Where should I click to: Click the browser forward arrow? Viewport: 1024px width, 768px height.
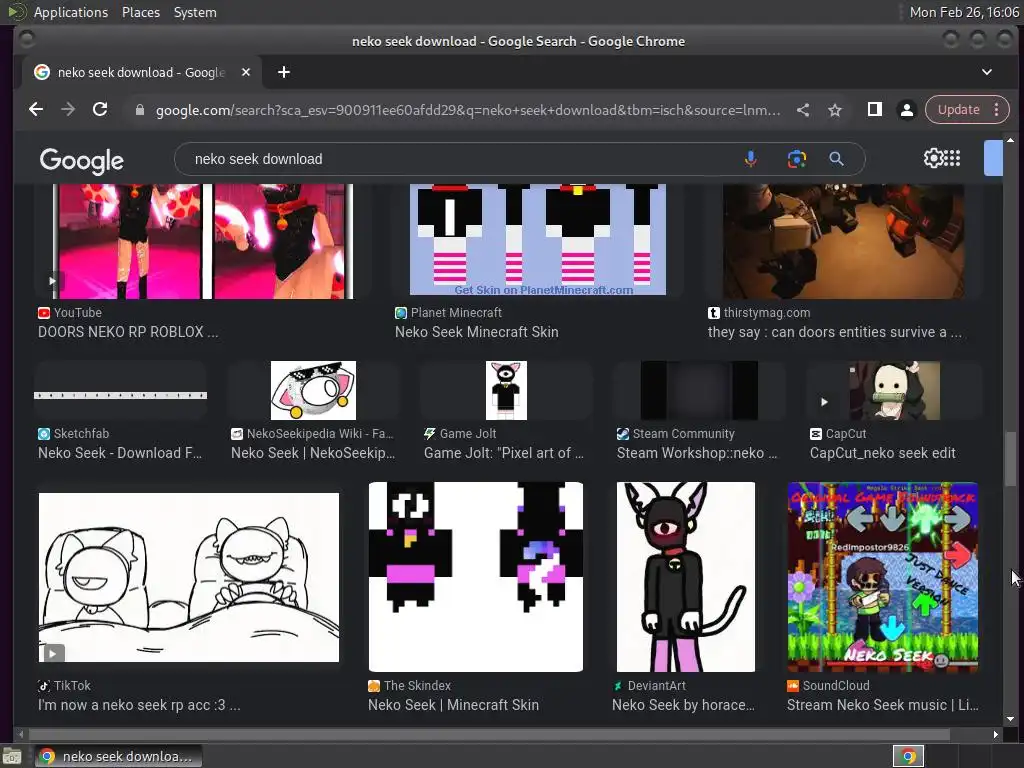pyautogui.click(x=68, y=110)
